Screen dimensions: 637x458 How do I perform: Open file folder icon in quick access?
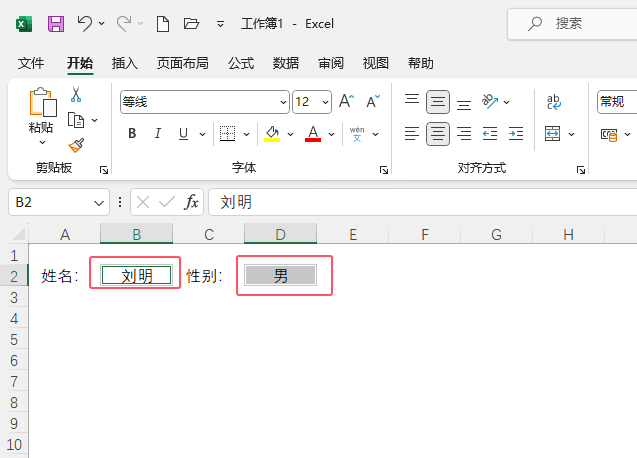191,24
